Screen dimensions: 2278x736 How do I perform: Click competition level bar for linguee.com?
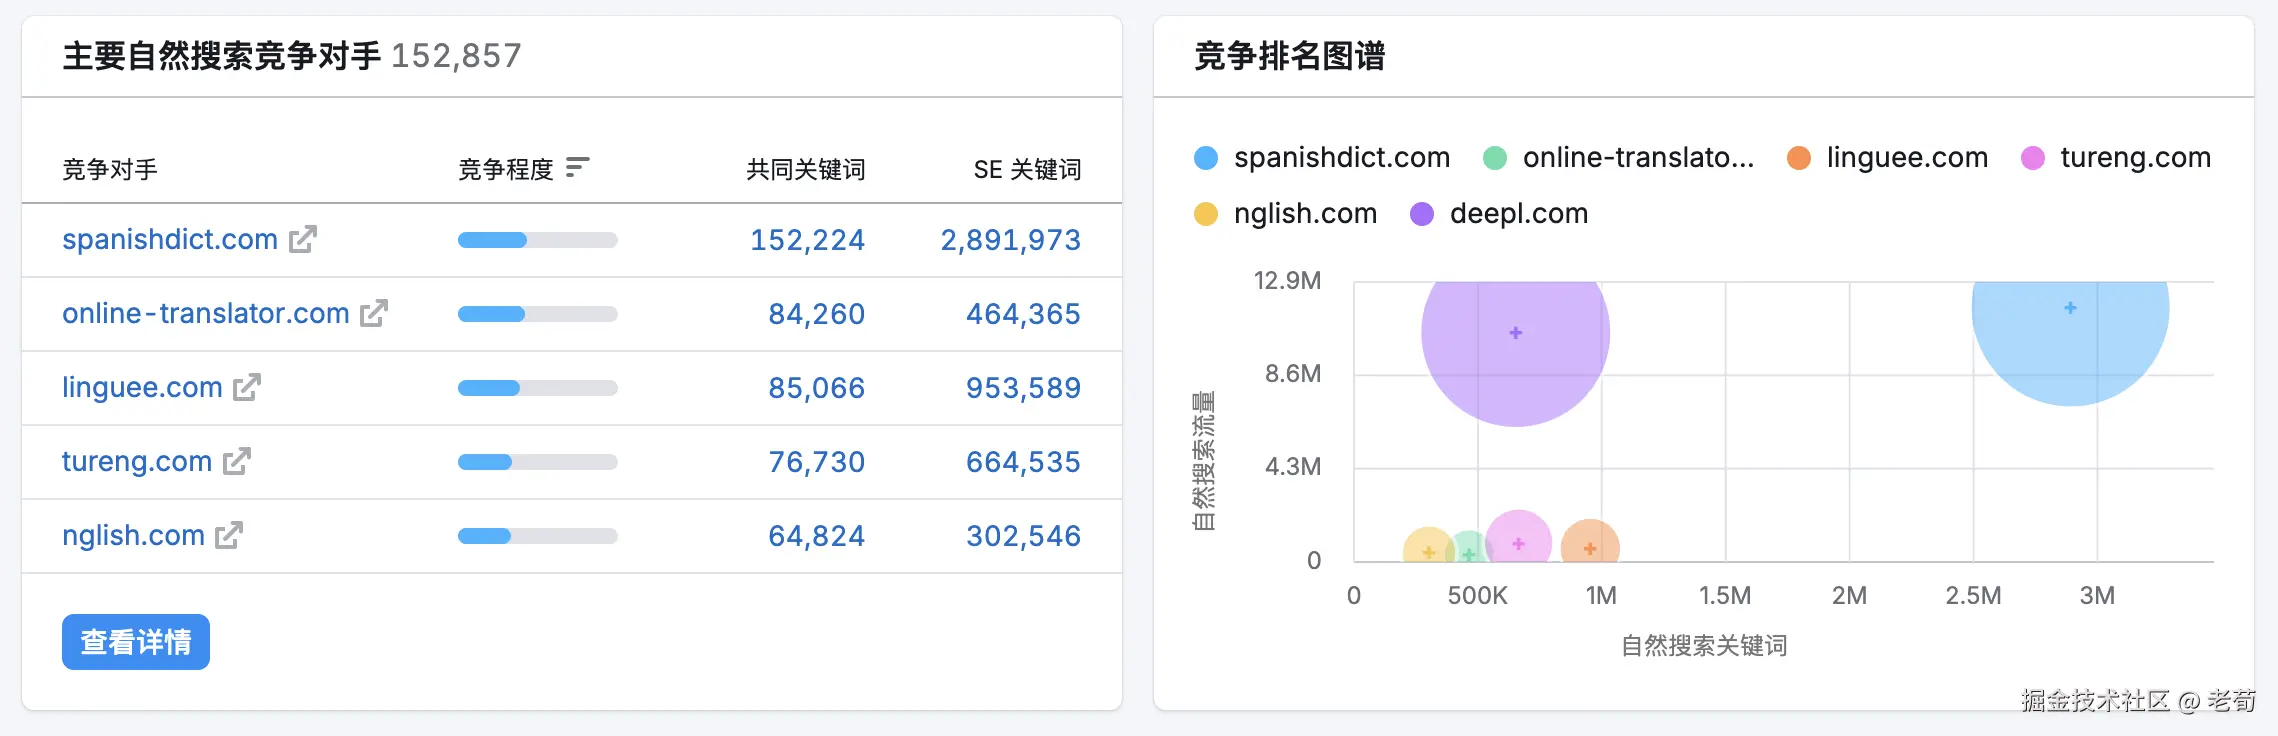pos(538,388)
